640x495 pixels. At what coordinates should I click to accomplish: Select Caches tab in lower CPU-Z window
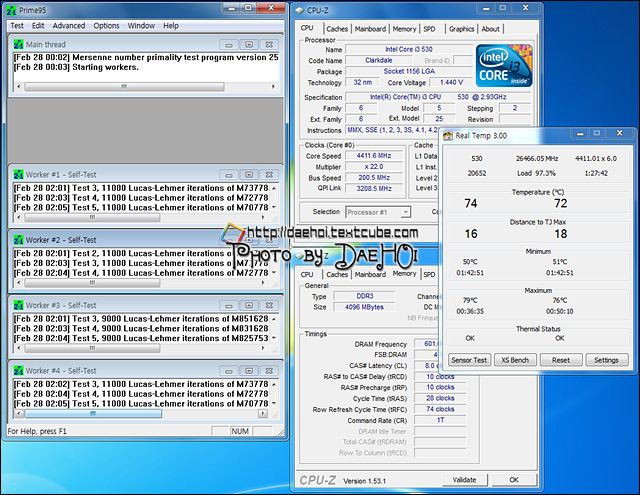[x=337, y=275]
